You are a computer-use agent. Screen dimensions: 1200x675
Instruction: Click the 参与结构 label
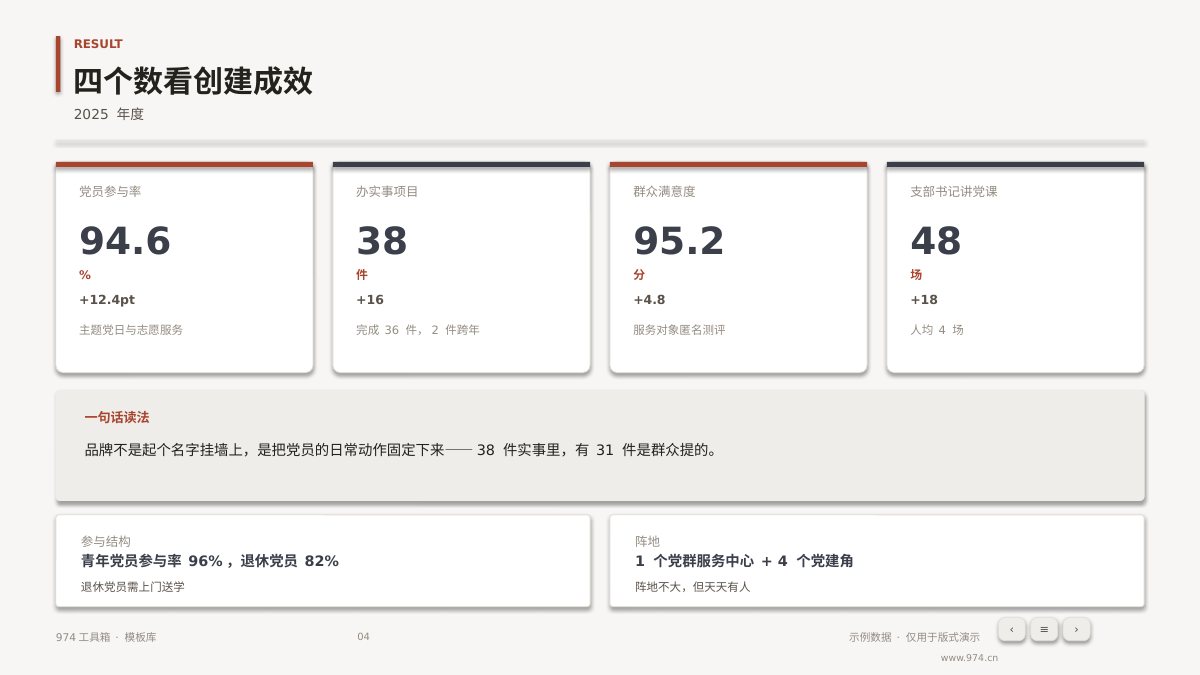(x=106, y=541)
